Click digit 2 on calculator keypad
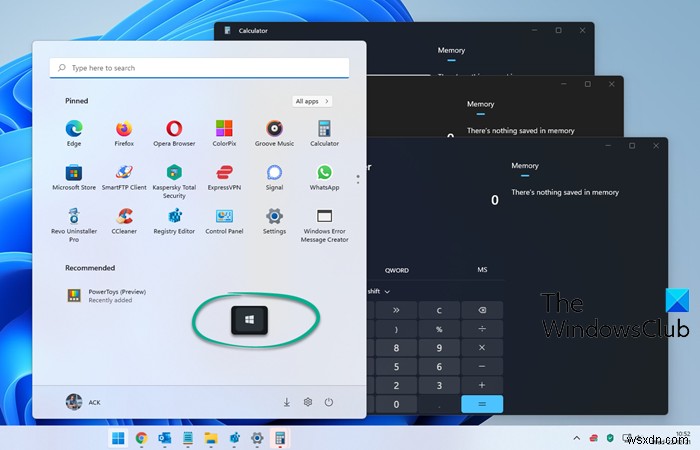700x450 pixels. pos(396,385)
